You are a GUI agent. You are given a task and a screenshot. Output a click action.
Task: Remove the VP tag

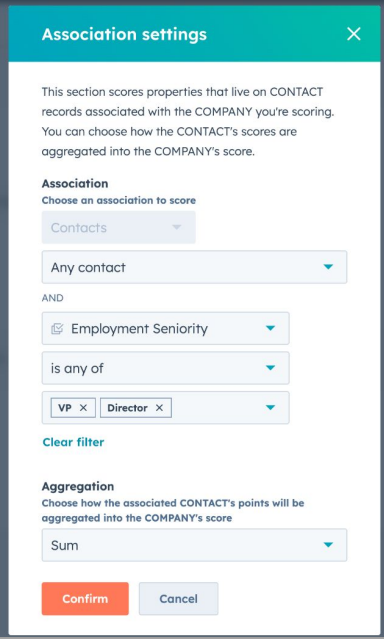pos(83,408)
